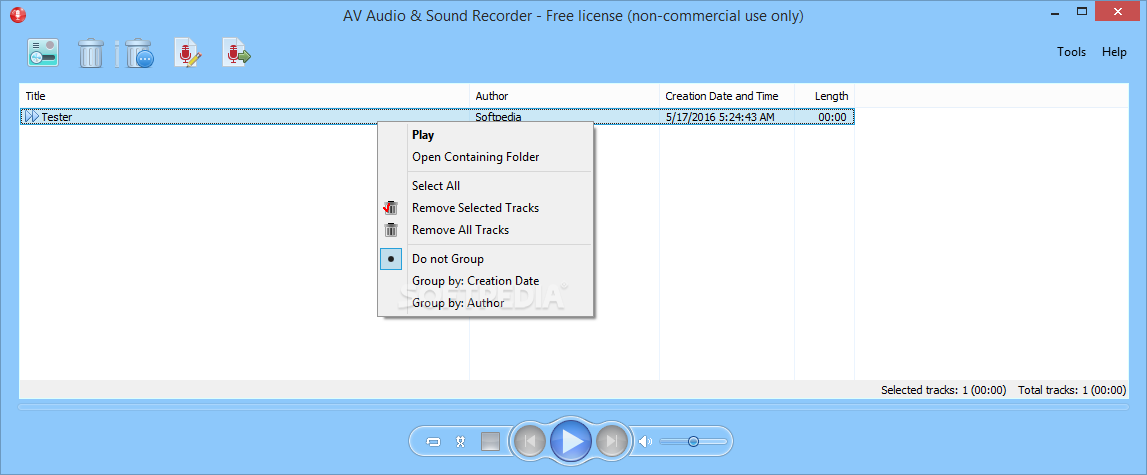The width and height of the screenshot is (1147, 475).
Task: Click trash icon next to Remove Selected Tracks
Action: [391, 208]
